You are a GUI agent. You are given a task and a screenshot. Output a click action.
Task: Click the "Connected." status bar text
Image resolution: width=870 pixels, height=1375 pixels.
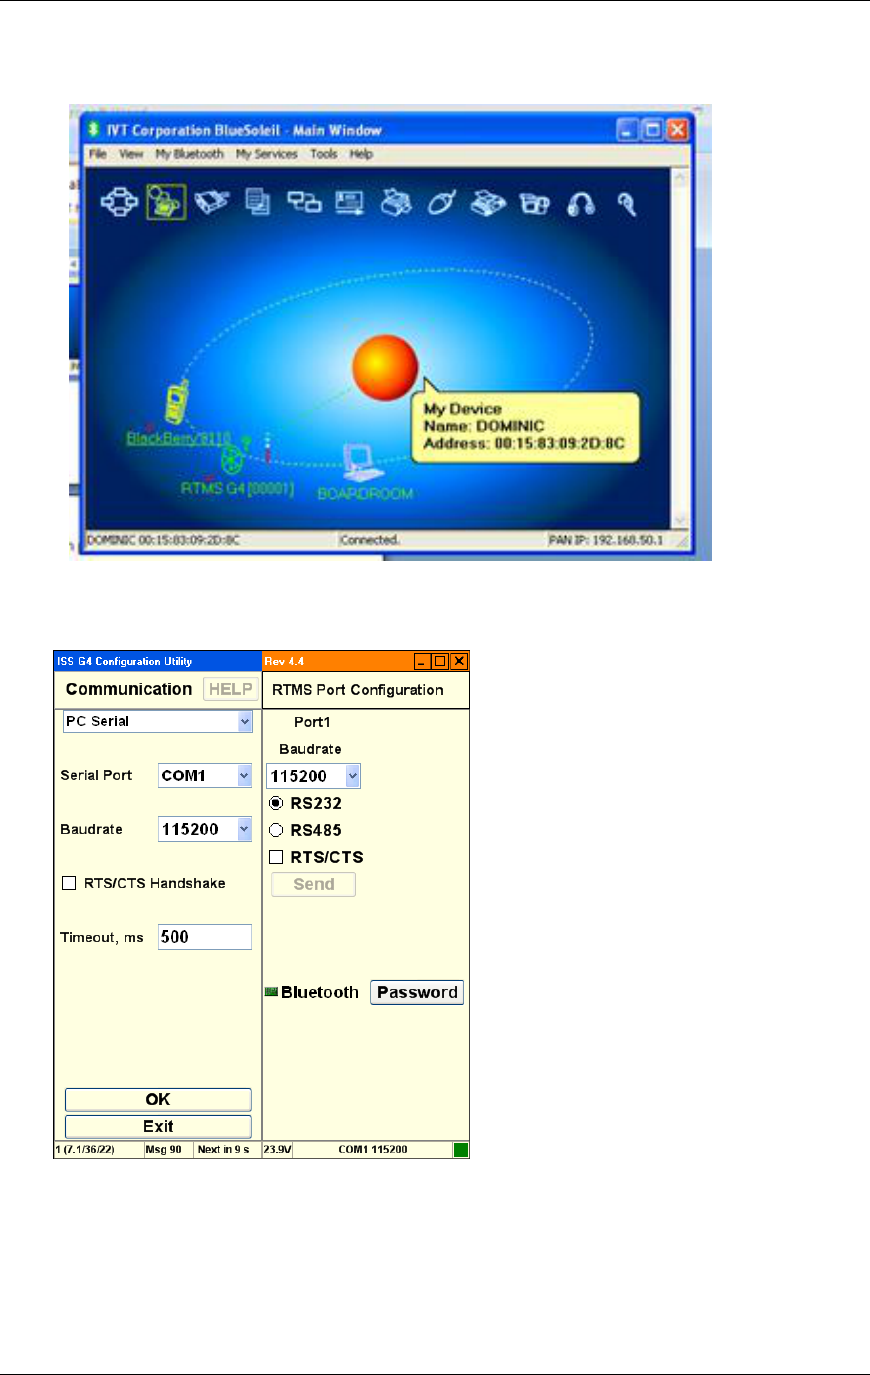(370, 540)
